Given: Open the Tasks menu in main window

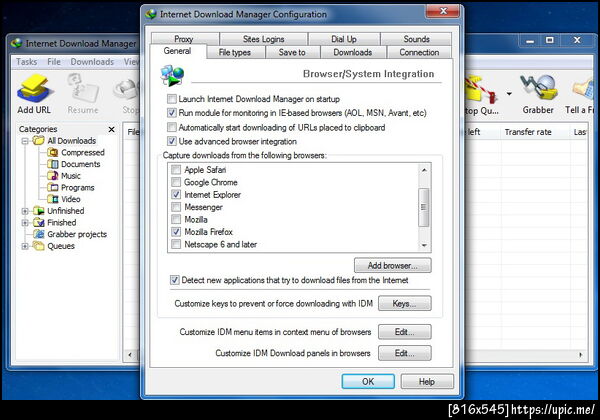Looking at the screenshot, I should point(26,62).
